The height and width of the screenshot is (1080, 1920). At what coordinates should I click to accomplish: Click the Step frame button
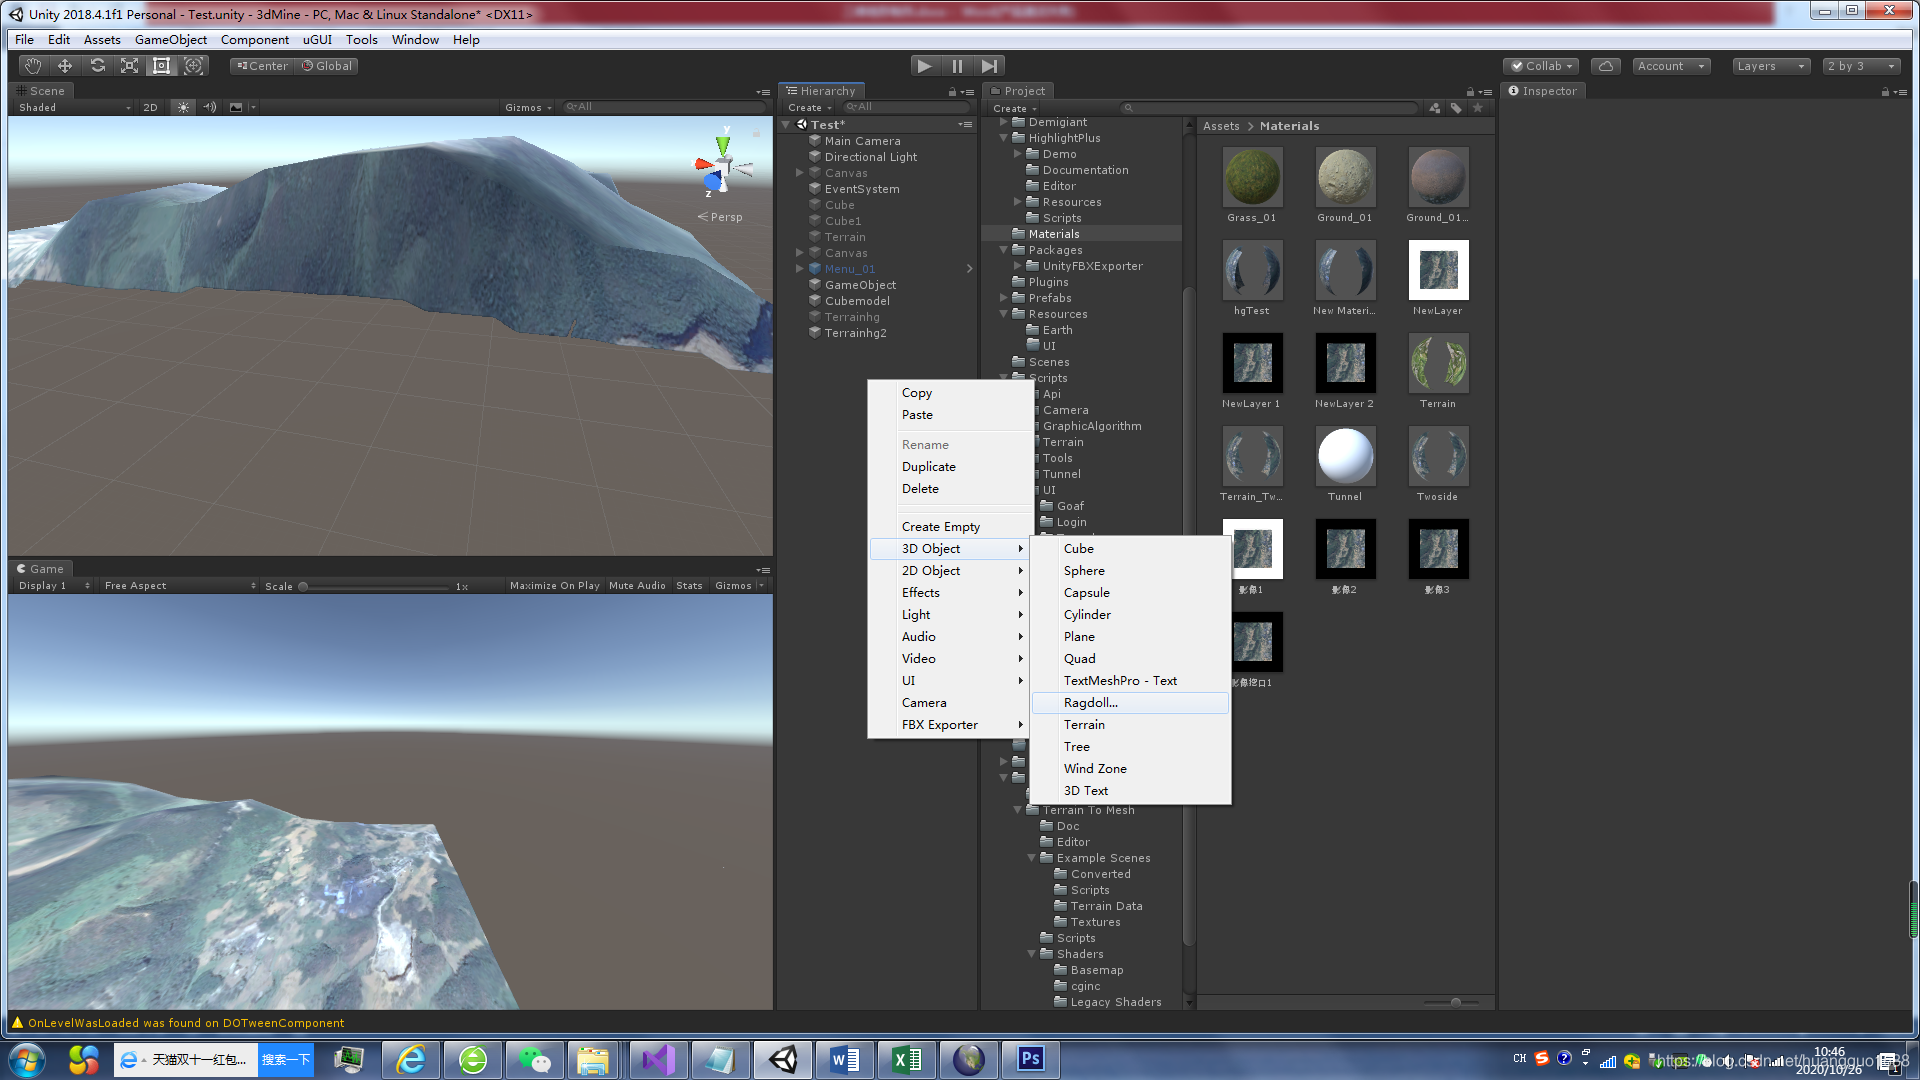coord(989,66)
